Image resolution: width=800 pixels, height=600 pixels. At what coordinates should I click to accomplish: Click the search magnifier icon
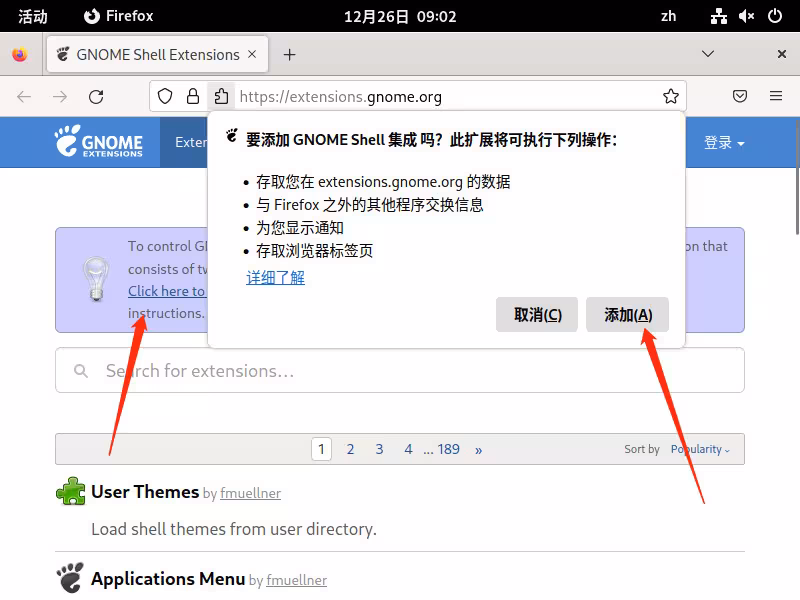coord(81,371)
